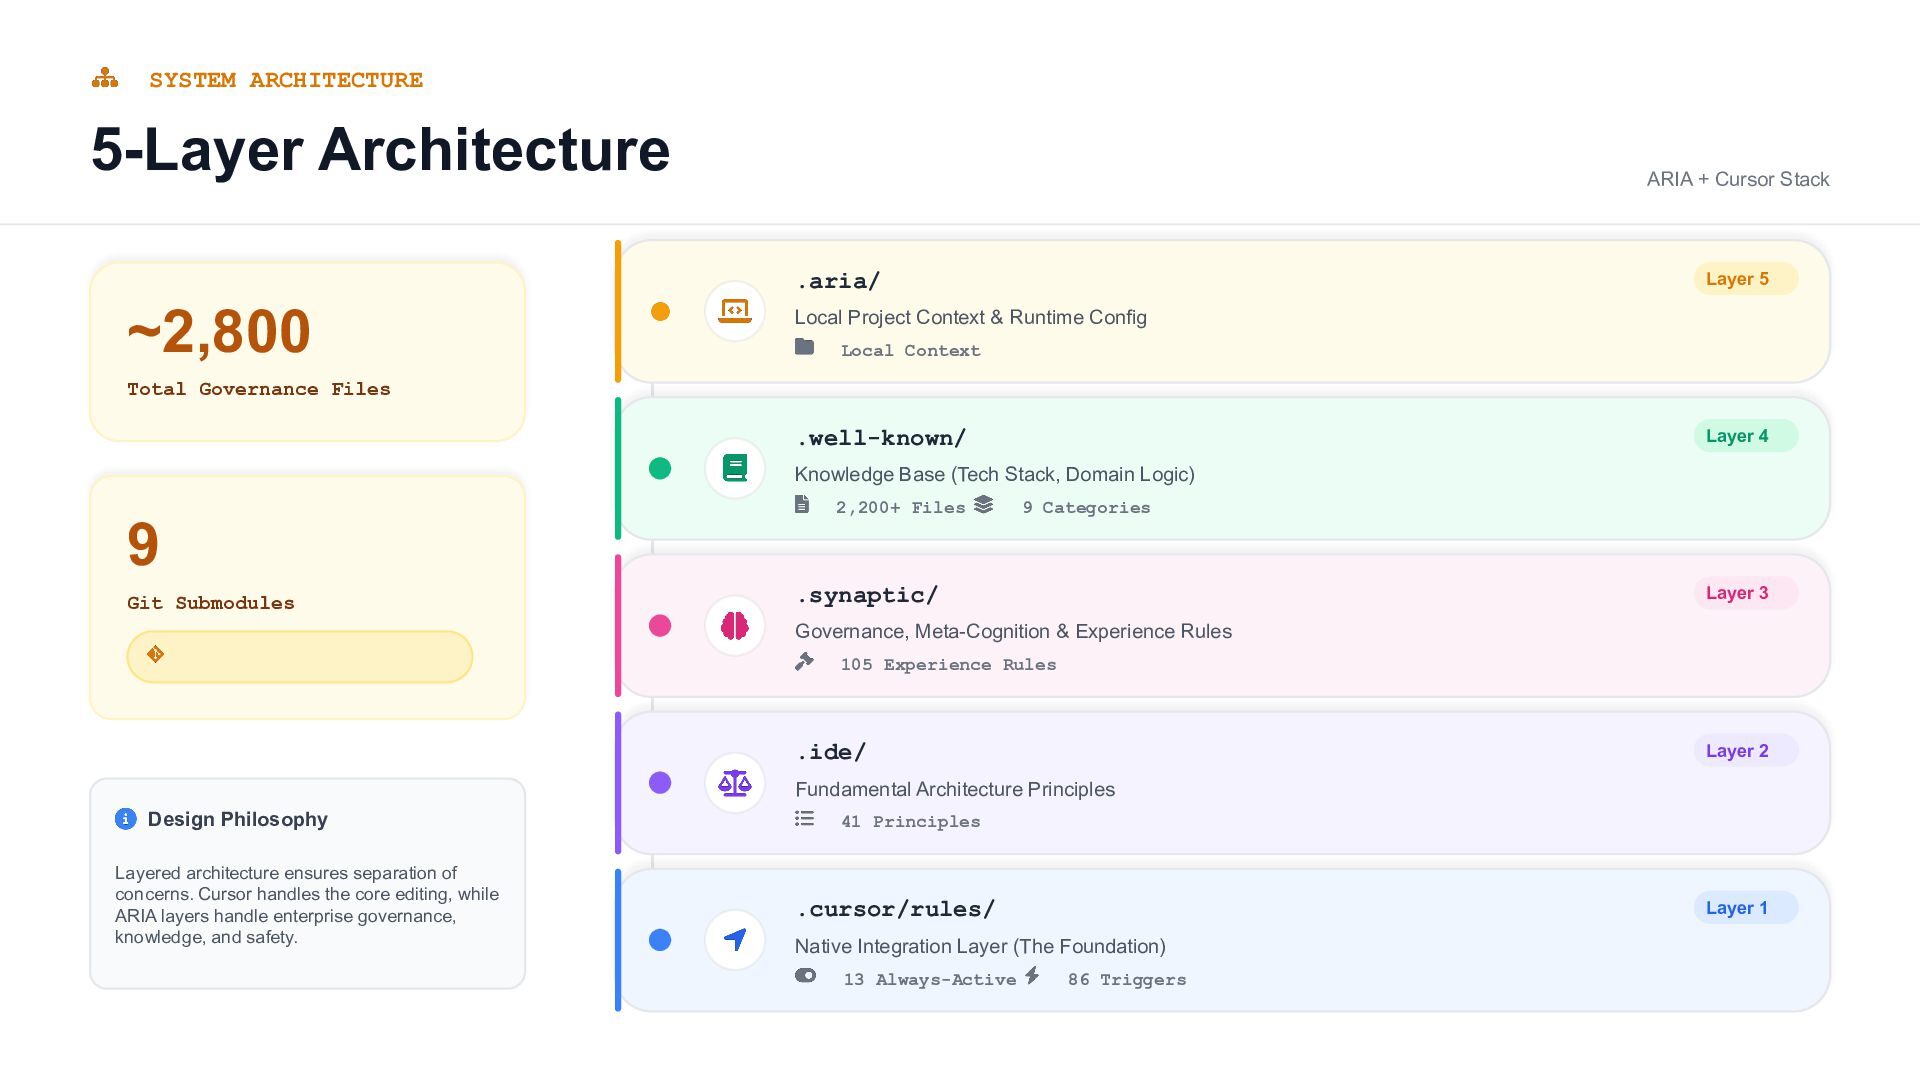Click the git icon in the submodules pill

coord(155,655)
